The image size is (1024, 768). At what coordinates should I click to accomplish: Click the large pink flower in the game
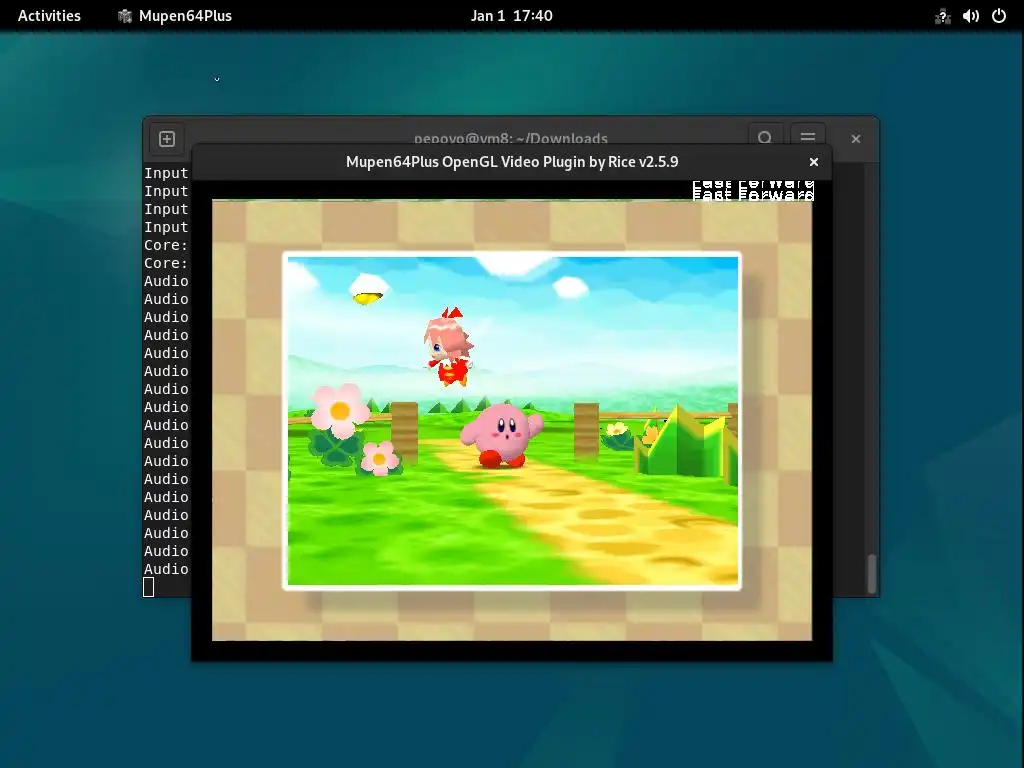(x=338, y=411)
